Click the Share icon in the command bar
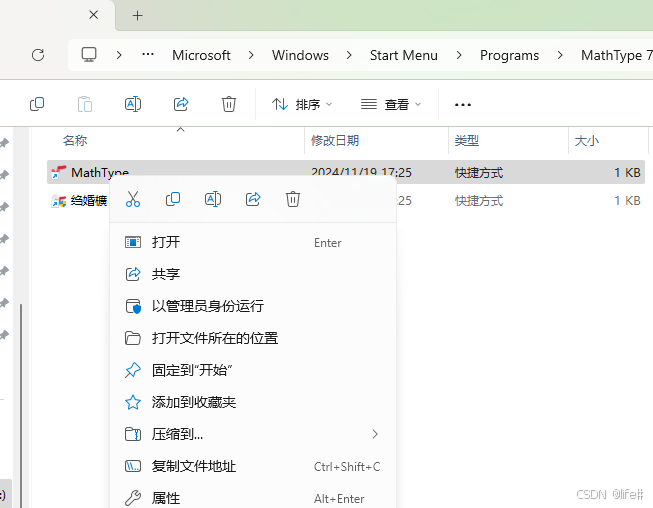The height and width of the screenshot is (508, 653). click(x=181, y=104)
